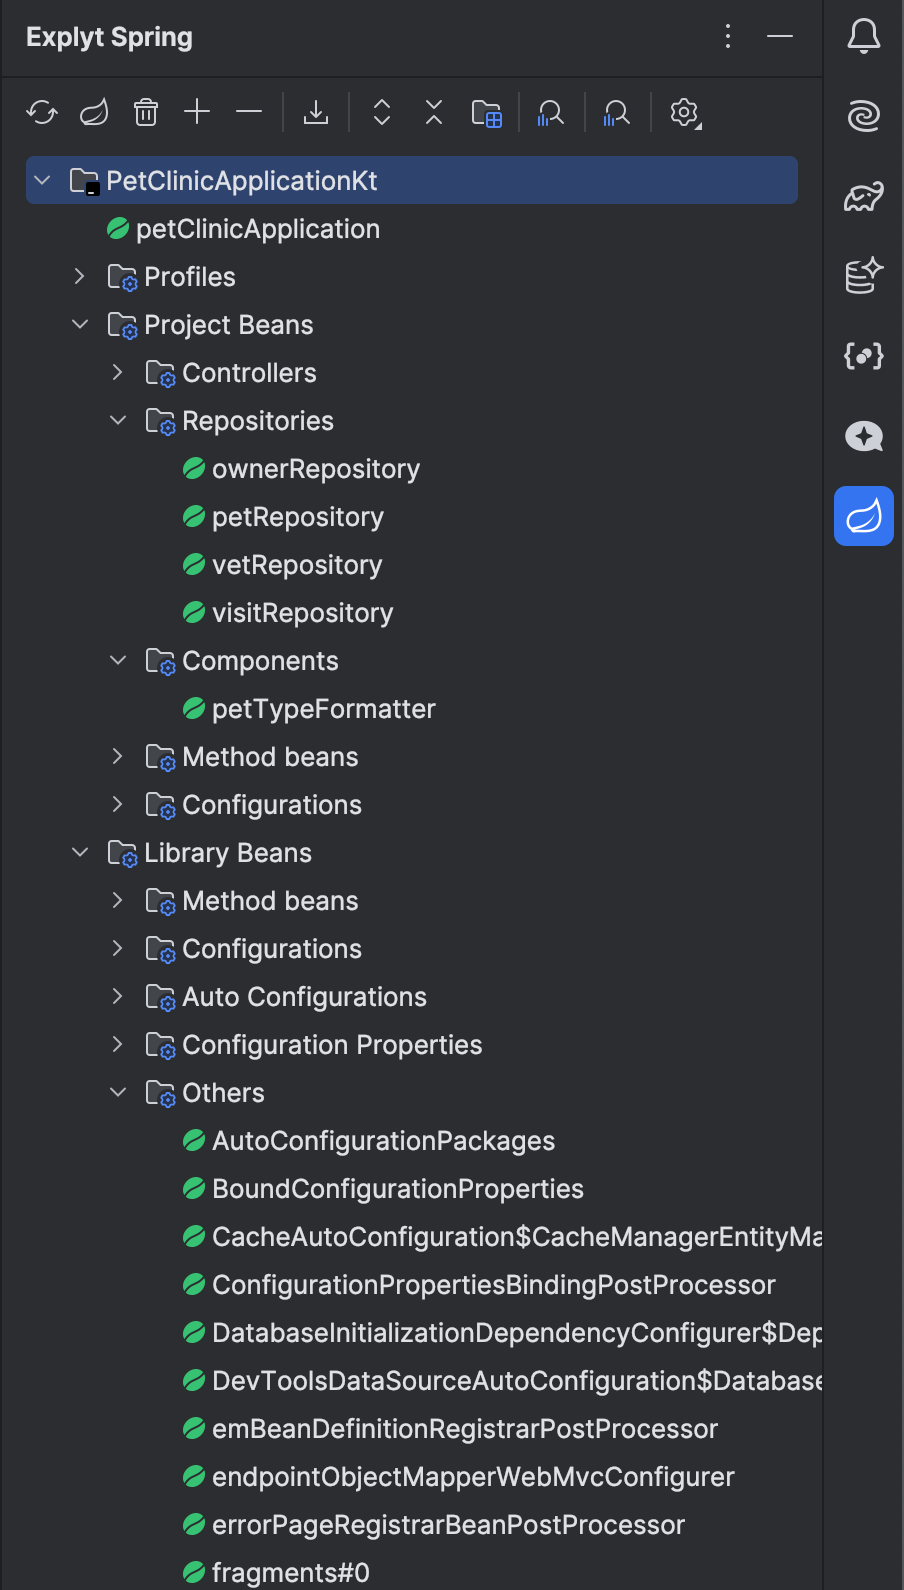
Task: Open the Notifications bell sidebar icon
Action: (864, 36)
